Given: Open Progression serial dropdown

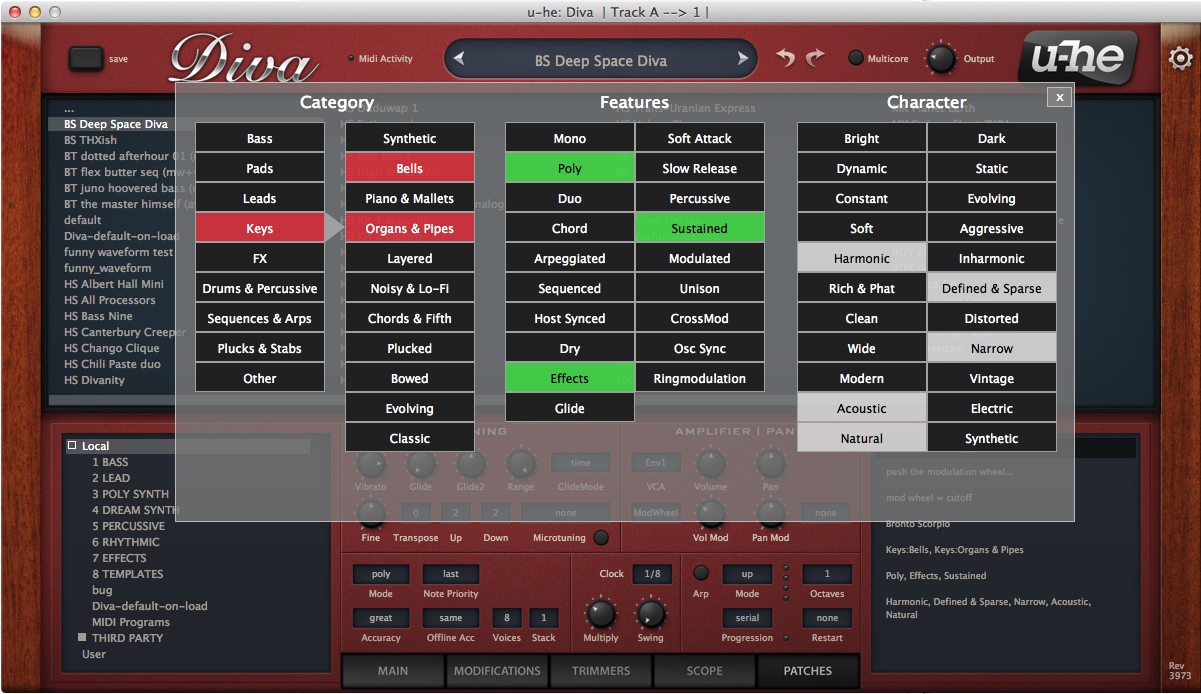Looking at the screenshot, I should (747, 618).
